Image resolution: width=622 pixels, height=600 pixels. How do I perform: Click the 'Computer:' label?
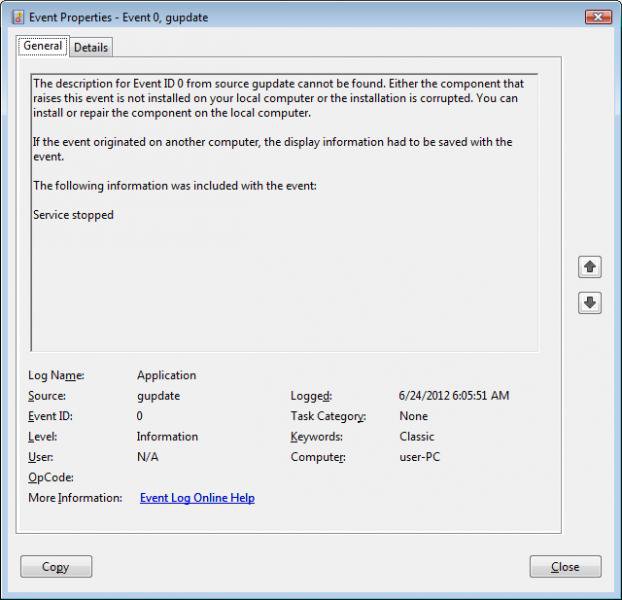point(318,457)
